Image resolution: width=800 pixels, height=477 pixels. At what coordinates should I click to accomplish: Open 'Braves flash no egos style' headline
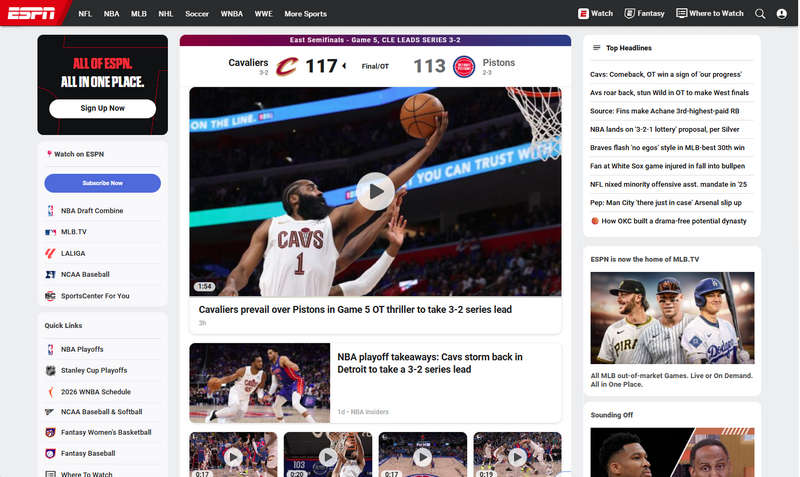[667, 148]
